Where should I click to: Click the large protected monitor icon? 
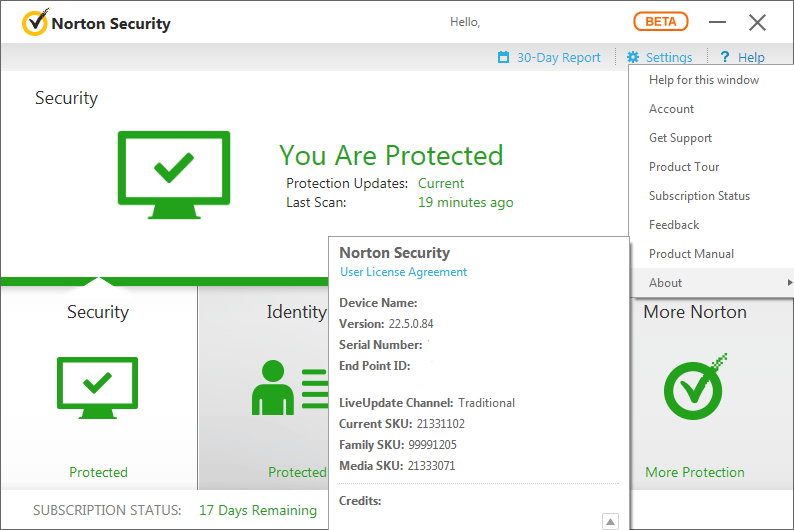pos(173,174)
